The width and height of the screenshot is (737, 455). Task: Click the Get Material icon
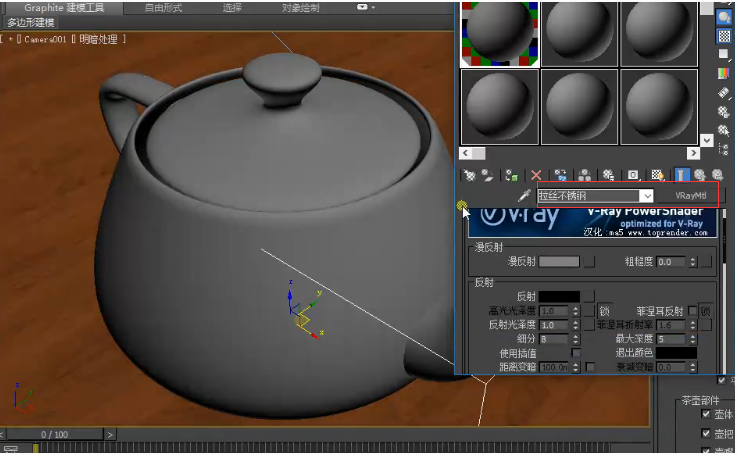469,175
